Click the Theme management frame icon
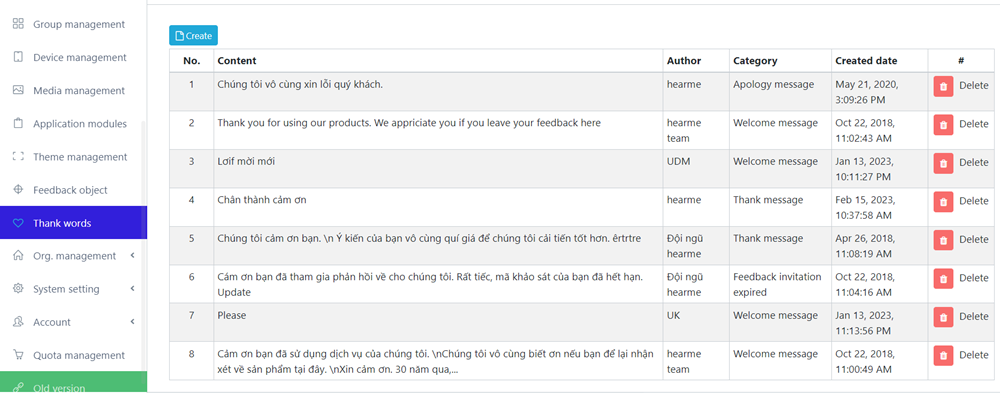Image resolution: width=1000 pixels, height=393 pixels. tap(18, 157)
